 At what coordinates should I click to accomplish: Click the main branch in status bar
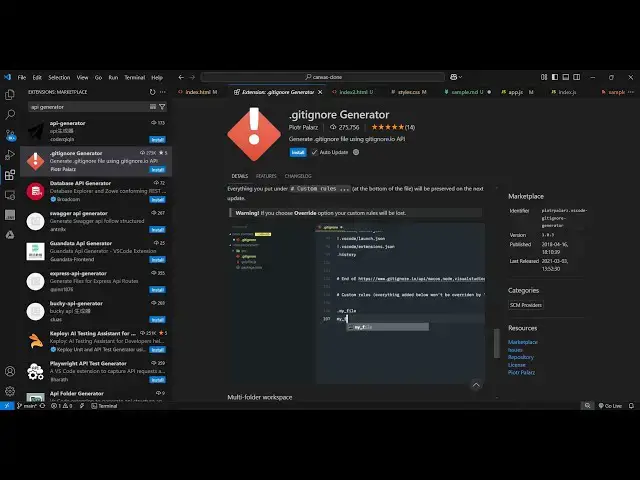tap(27, 406)
